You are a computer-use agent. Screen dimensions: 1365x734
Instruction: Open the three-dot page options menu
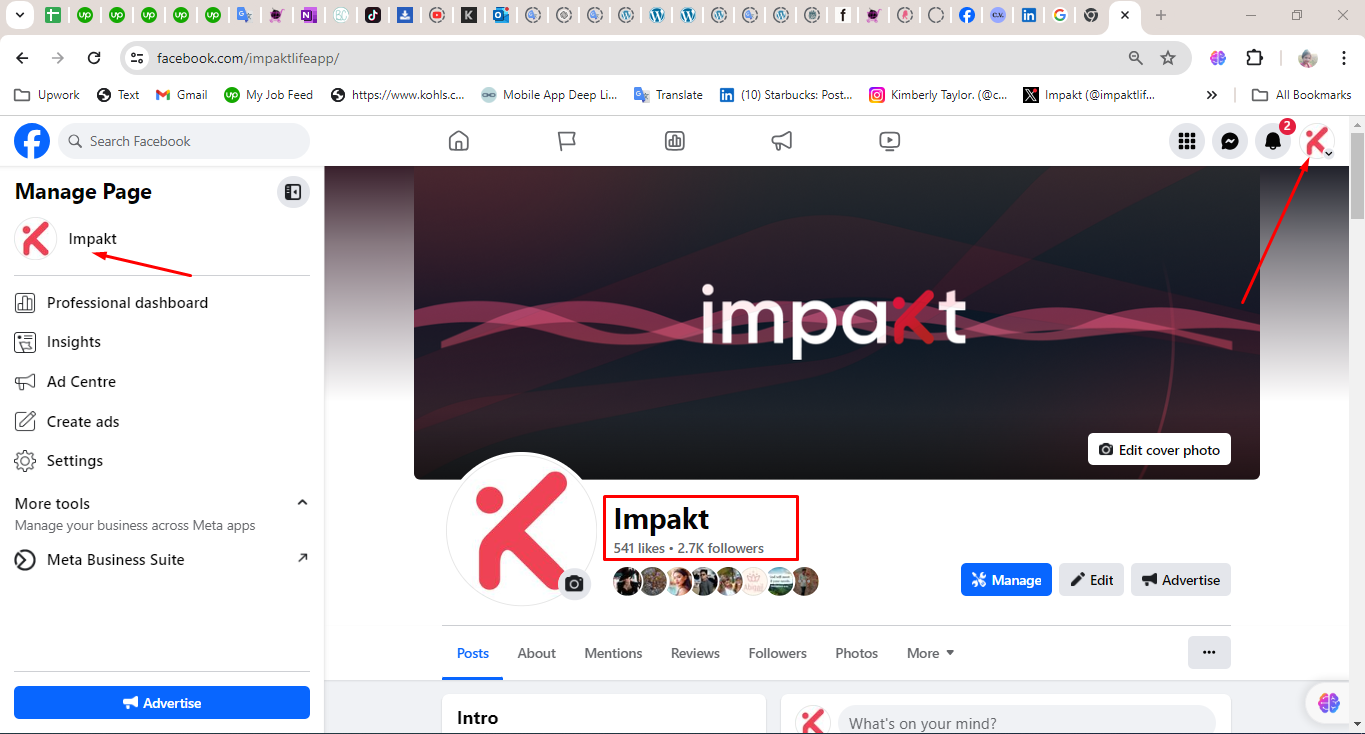1209,652
